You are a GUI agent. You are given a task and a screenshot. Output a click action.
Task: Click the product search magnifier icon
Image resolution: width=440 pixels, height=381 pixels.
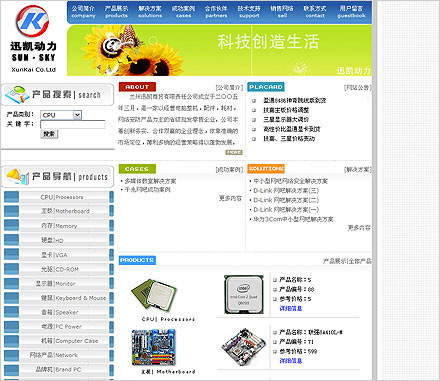[x=17, y=95]
